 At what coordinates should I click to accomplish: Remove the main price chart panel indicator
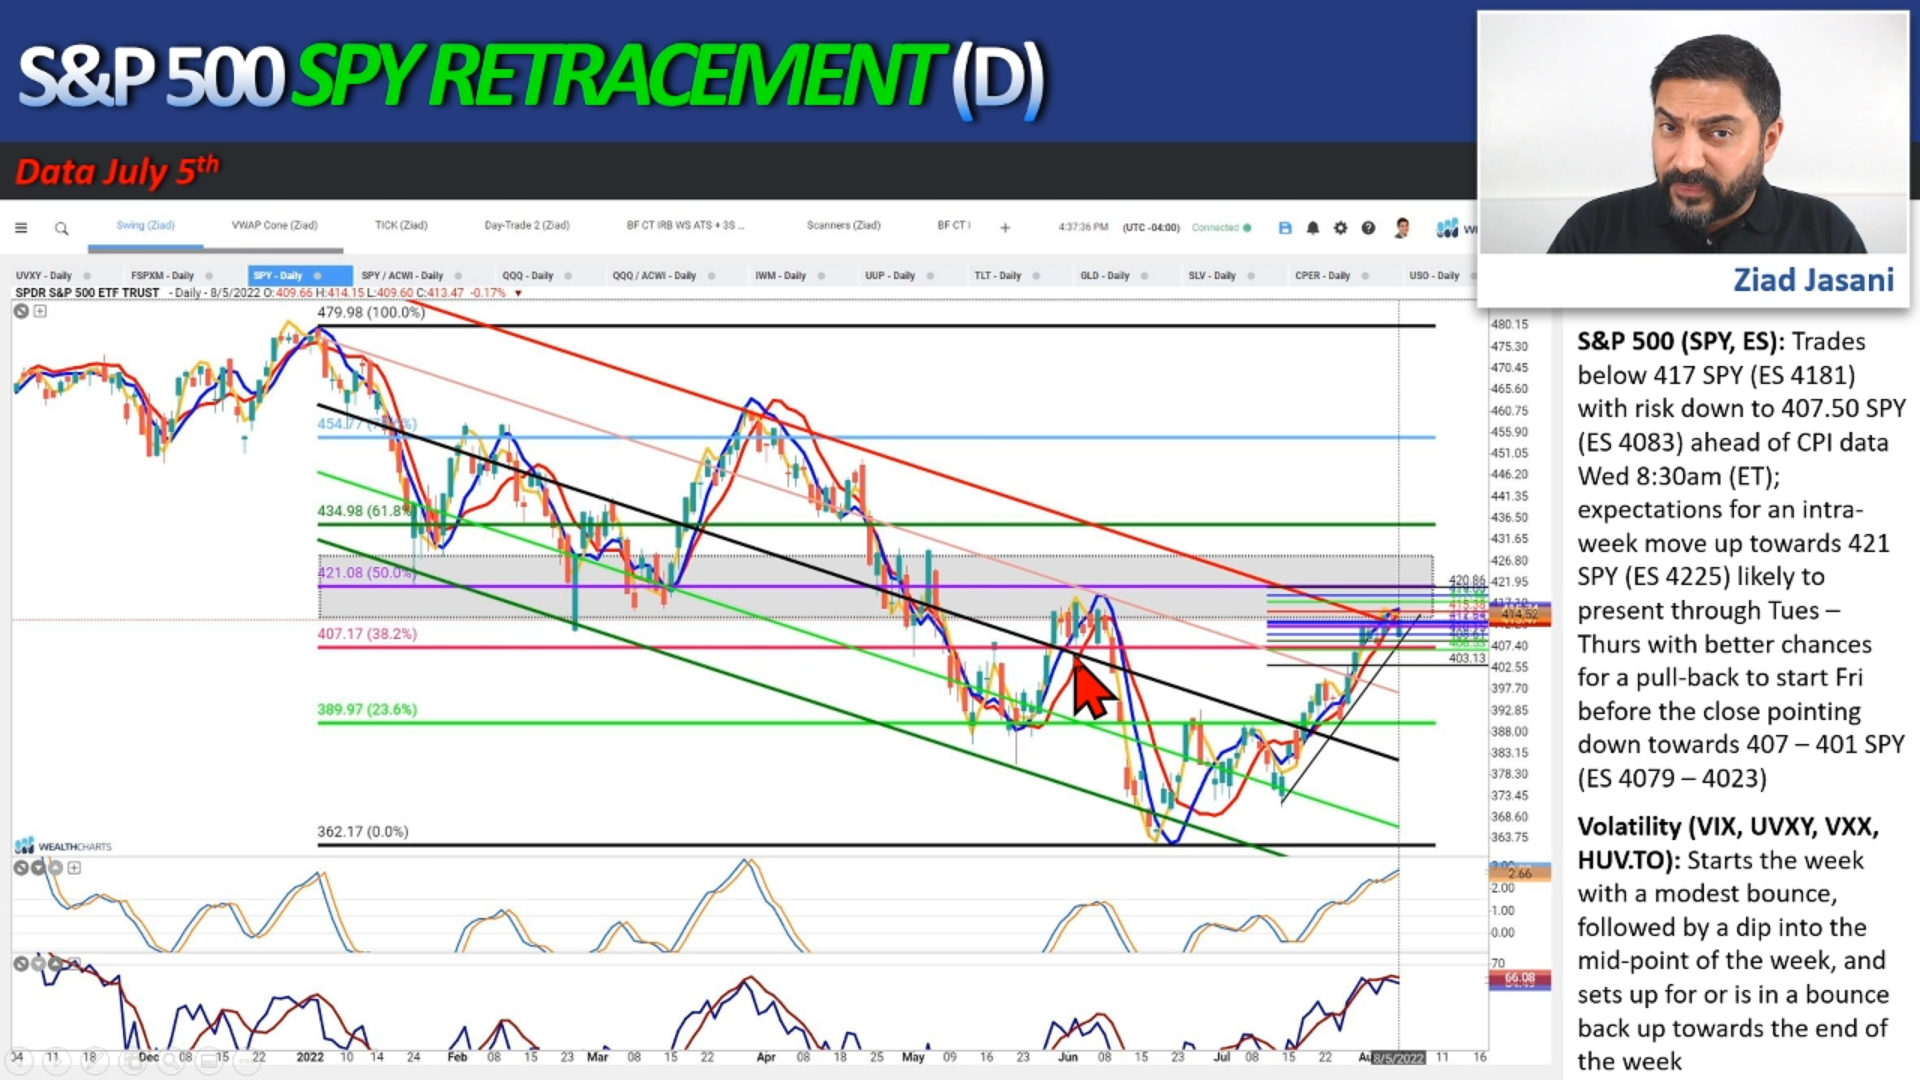(21, 311)
